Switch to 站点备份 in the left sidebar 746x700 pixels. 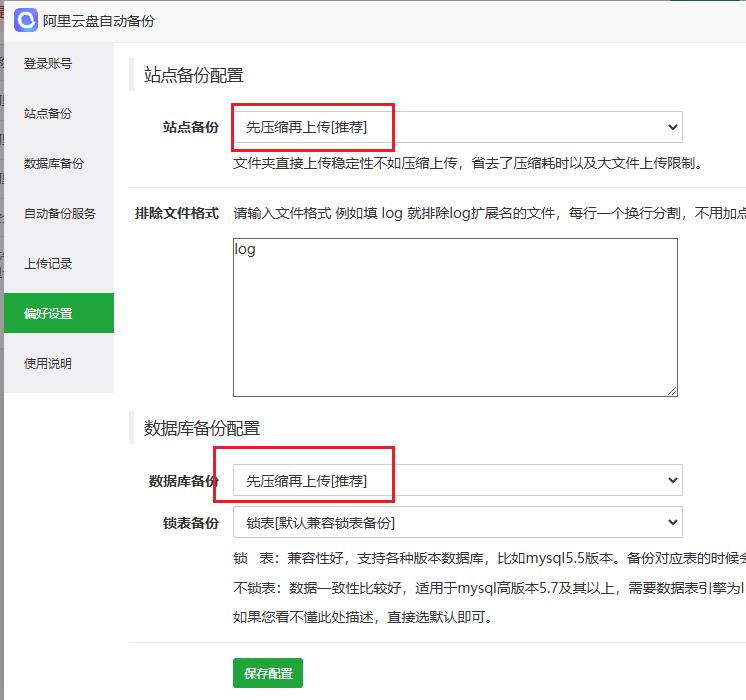point(48,114)
